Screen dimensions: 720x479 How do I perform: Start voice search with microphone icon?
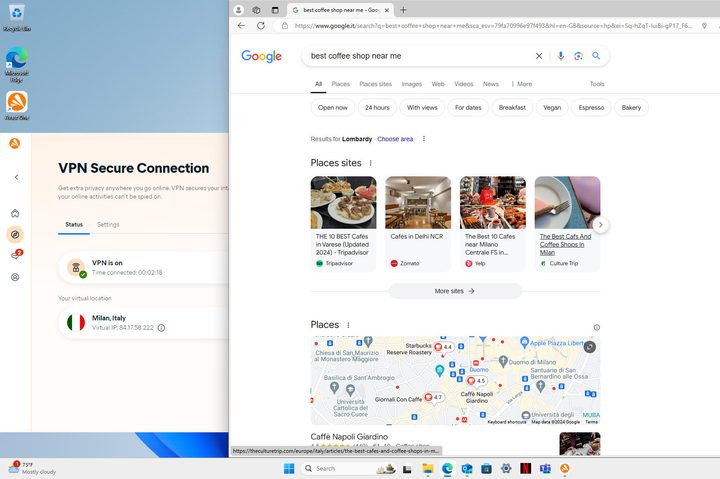click(x=561, y=56)
